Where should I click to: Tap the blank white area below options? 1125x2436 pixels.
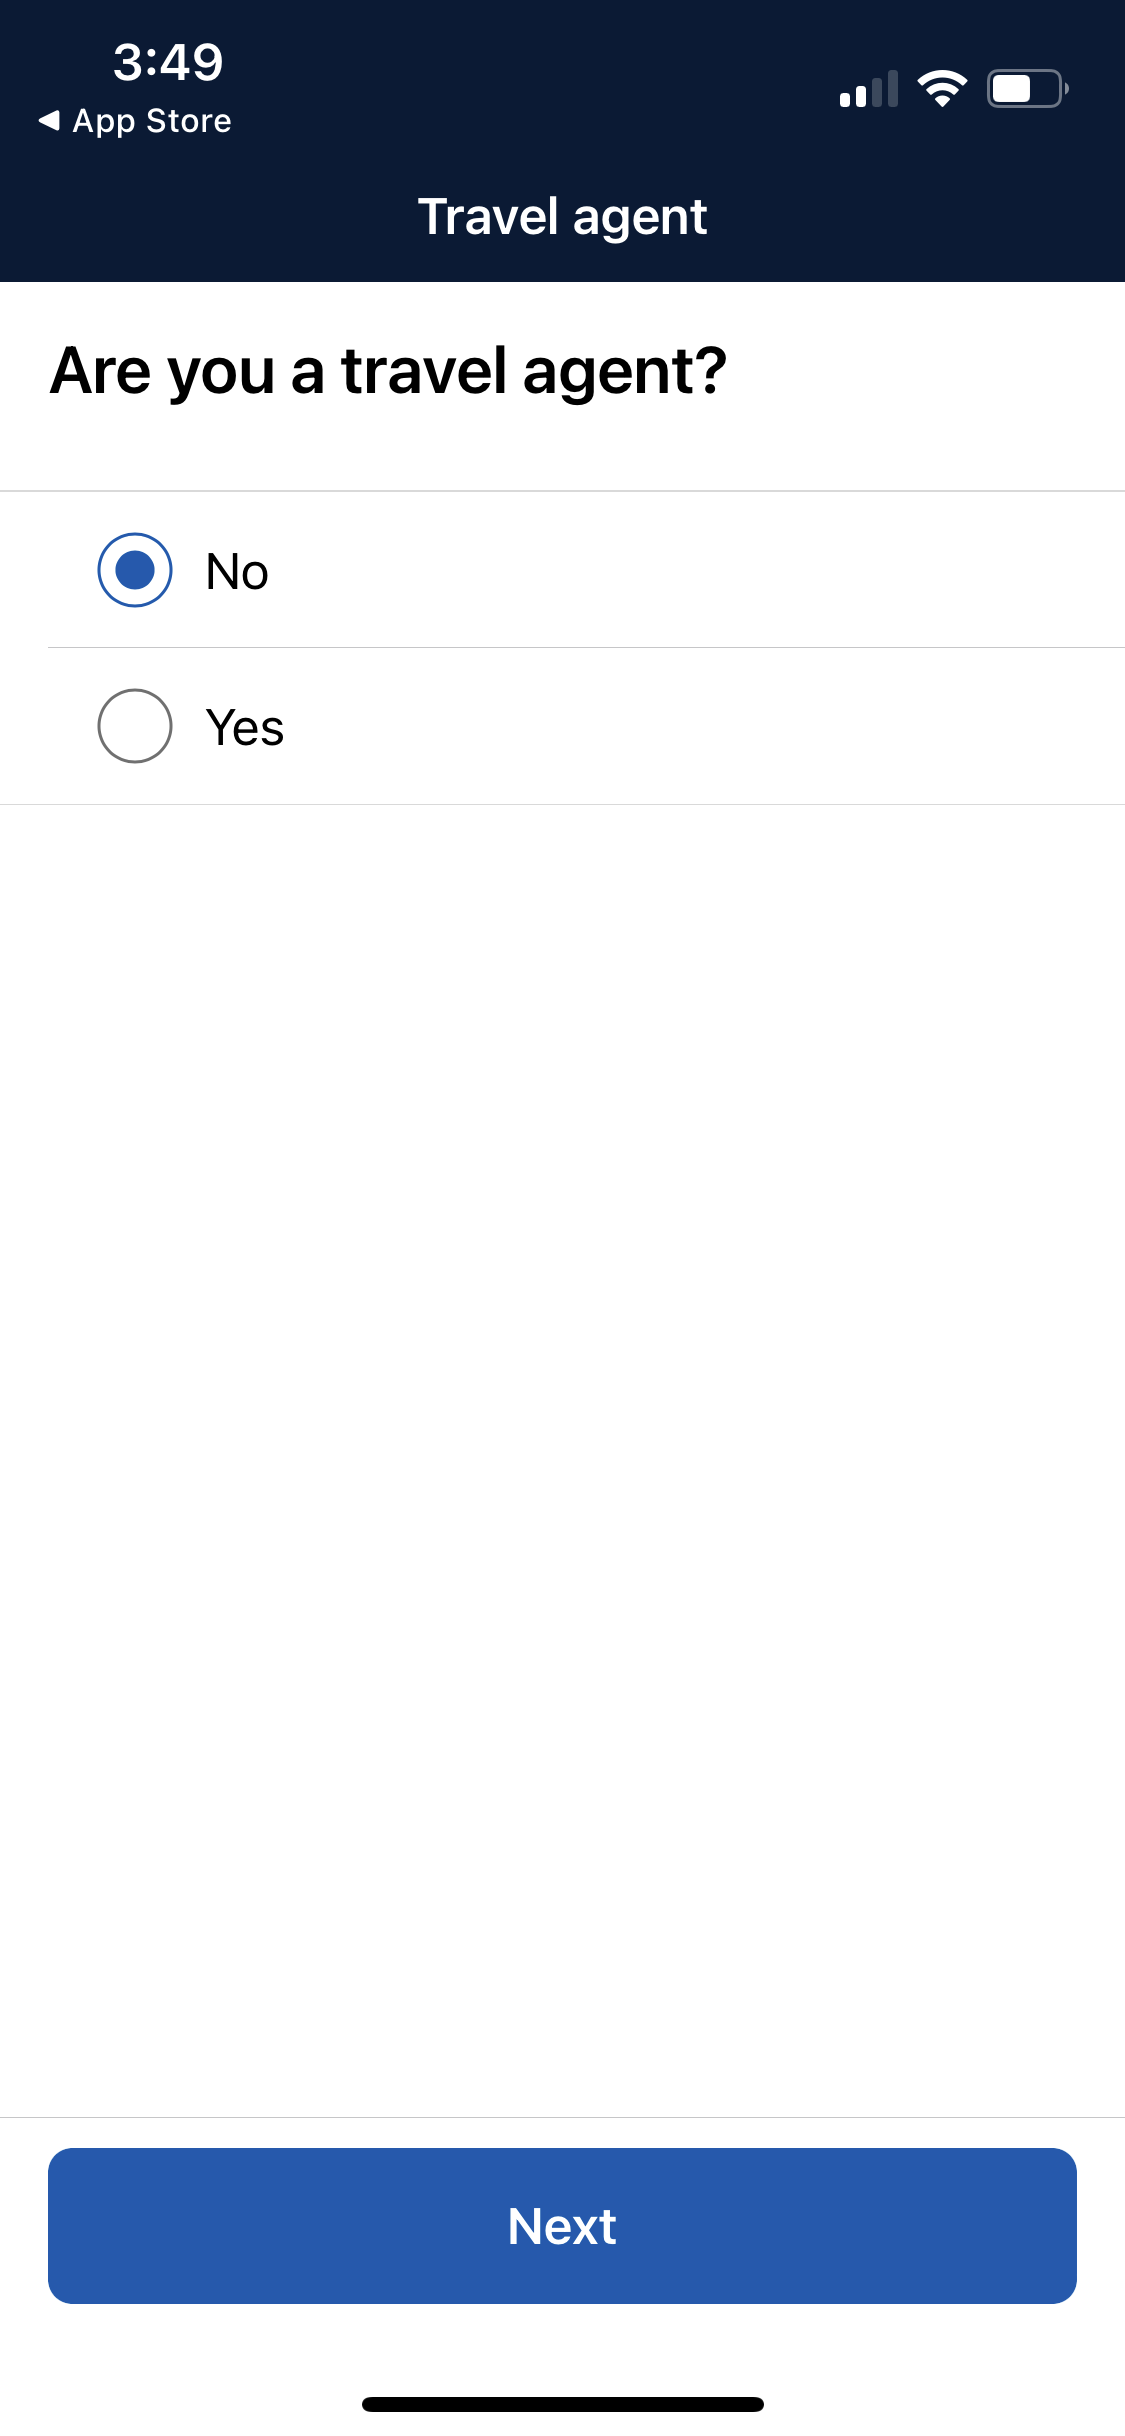pos(562,1460)
